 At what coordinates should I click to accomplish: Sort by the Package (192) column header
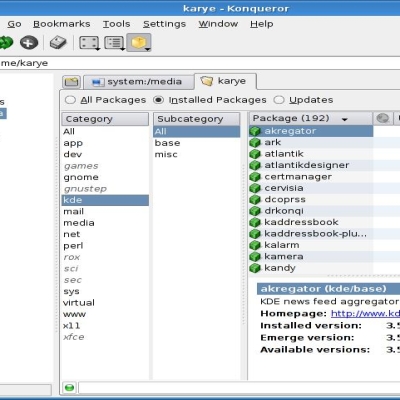click(x=311, y=118)
